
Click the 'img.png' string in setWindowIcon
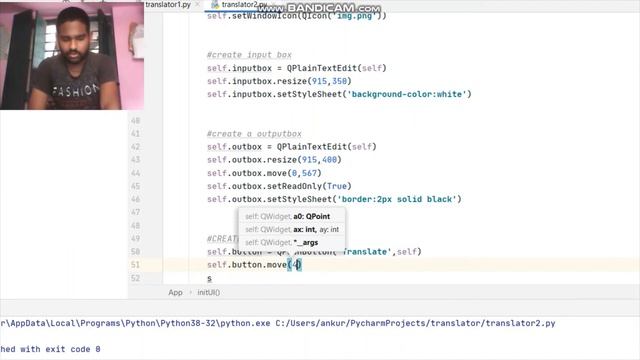click(355, 16)
